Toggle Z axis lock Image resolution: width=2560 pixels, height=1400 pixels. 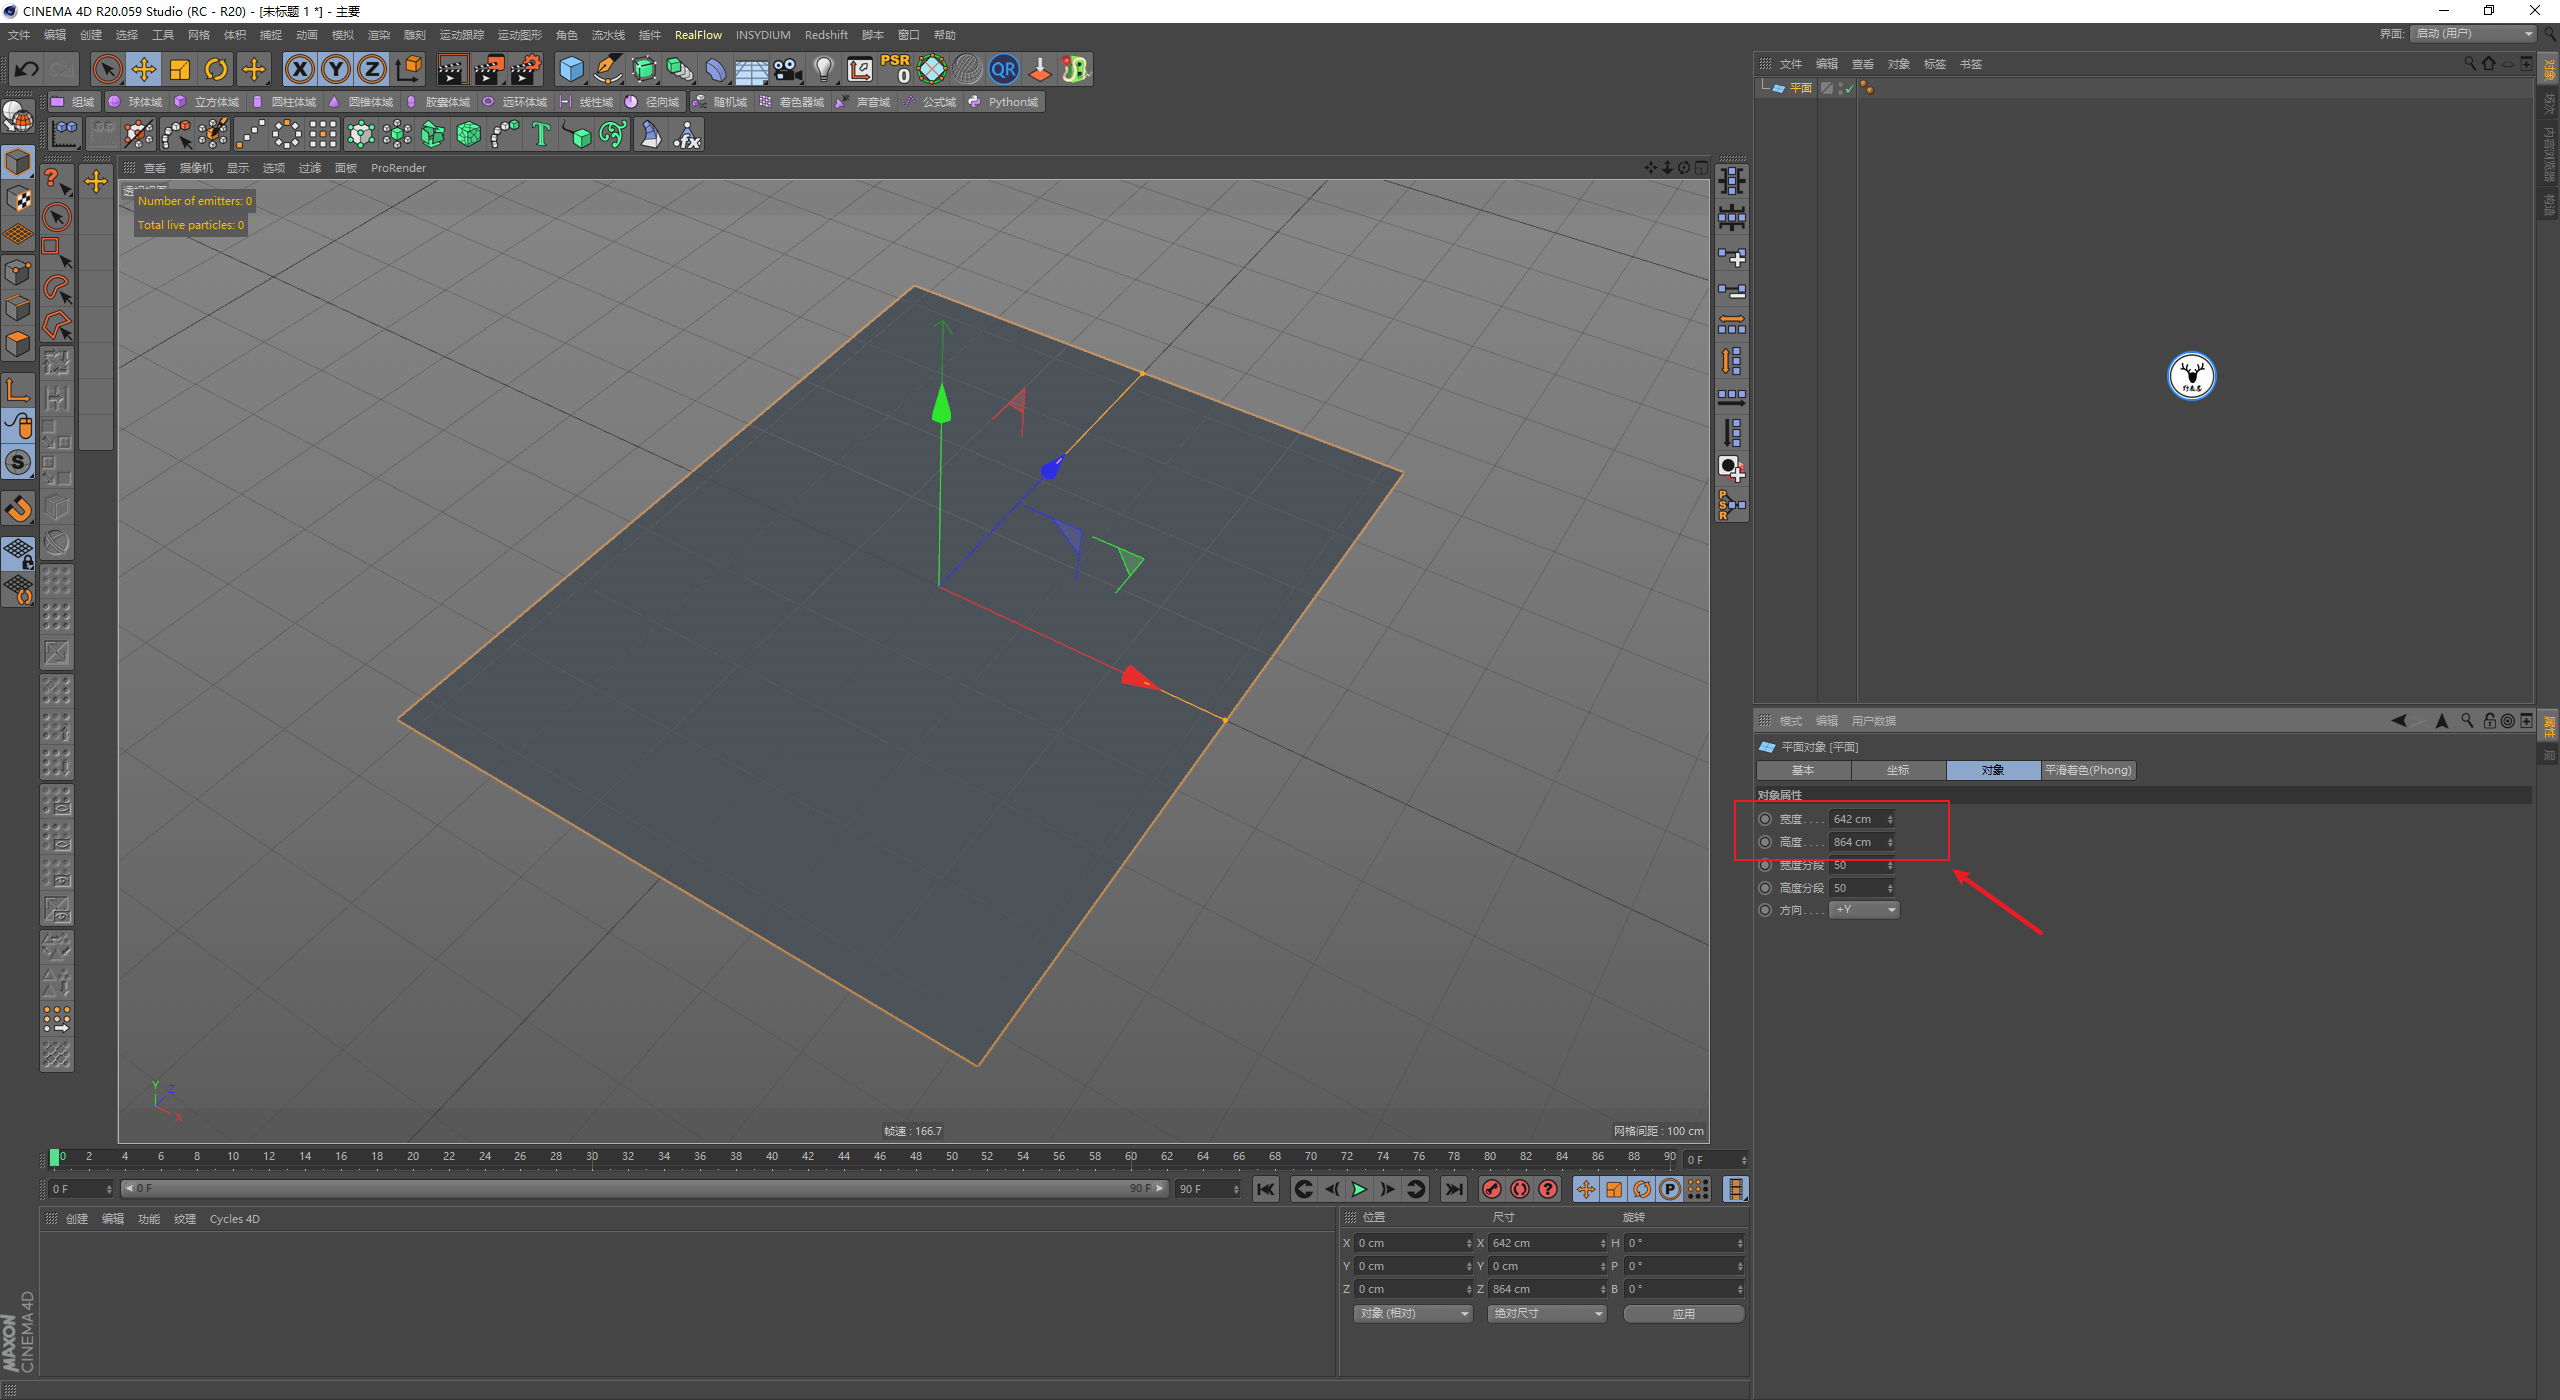pos(371,69)
